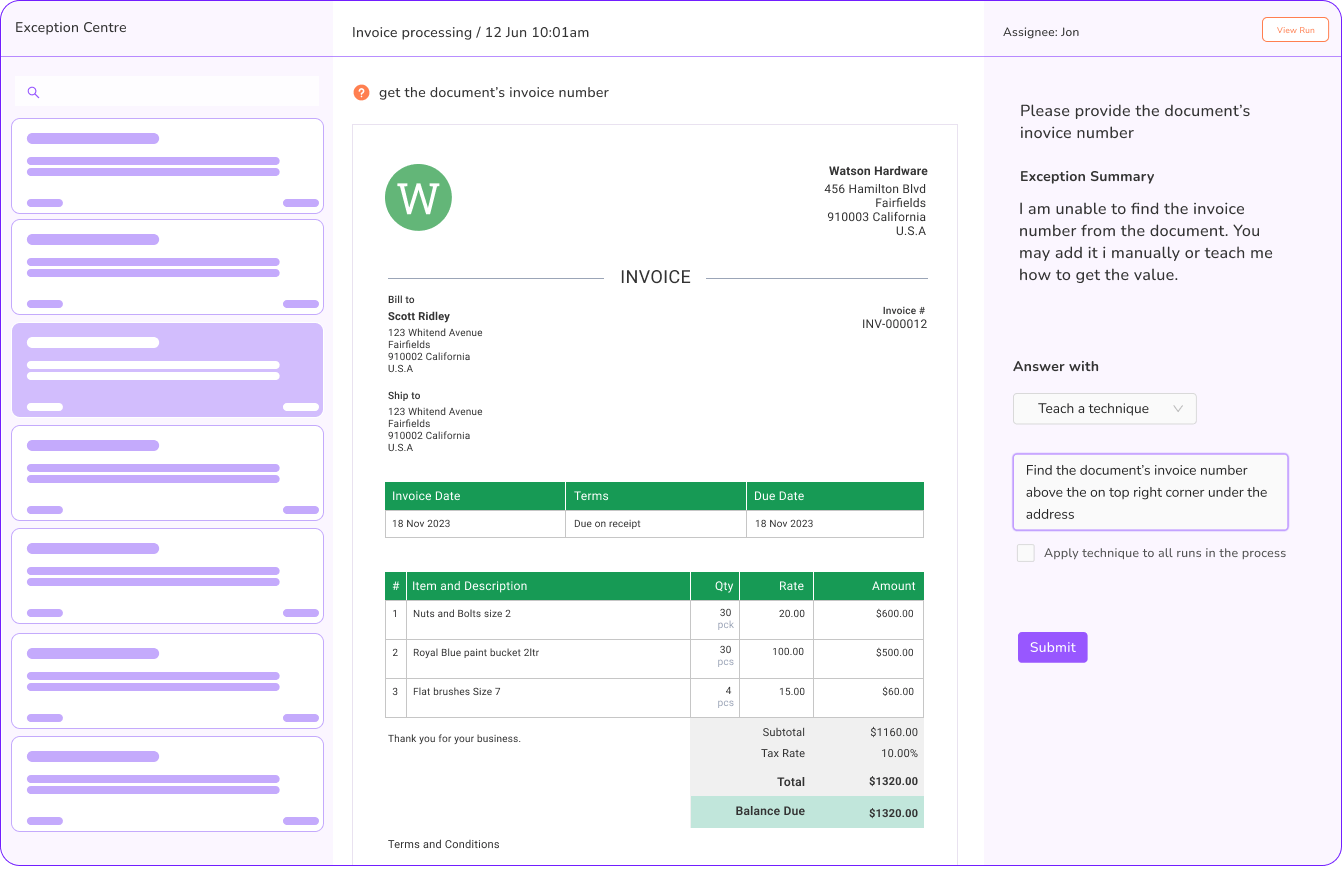Image resolution: width=1342 pixels, height=873 pixels.
Task: Click the sidebar search field
Action: (167, 92)
